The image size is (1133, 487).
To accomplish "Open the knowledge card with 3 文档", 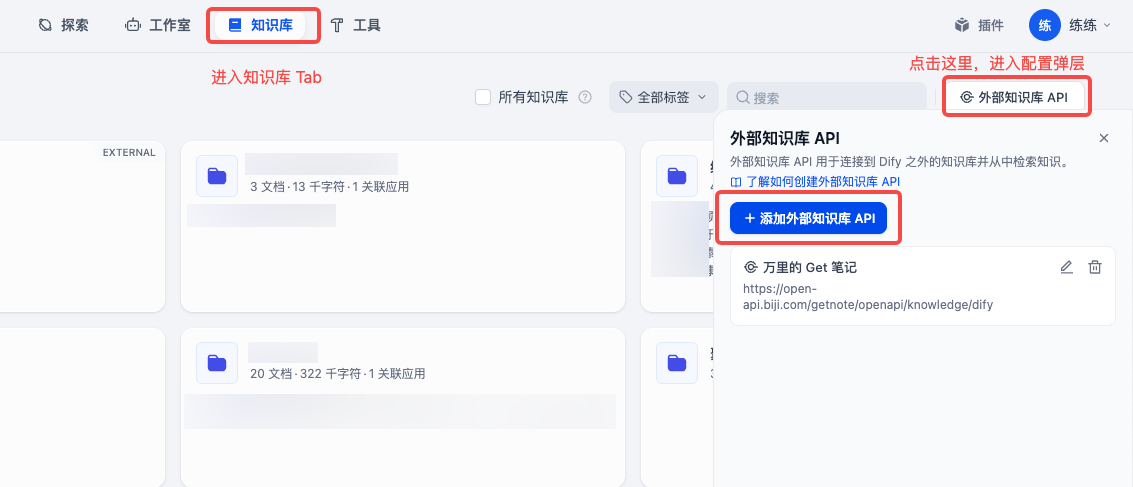I will click(402, 226).
